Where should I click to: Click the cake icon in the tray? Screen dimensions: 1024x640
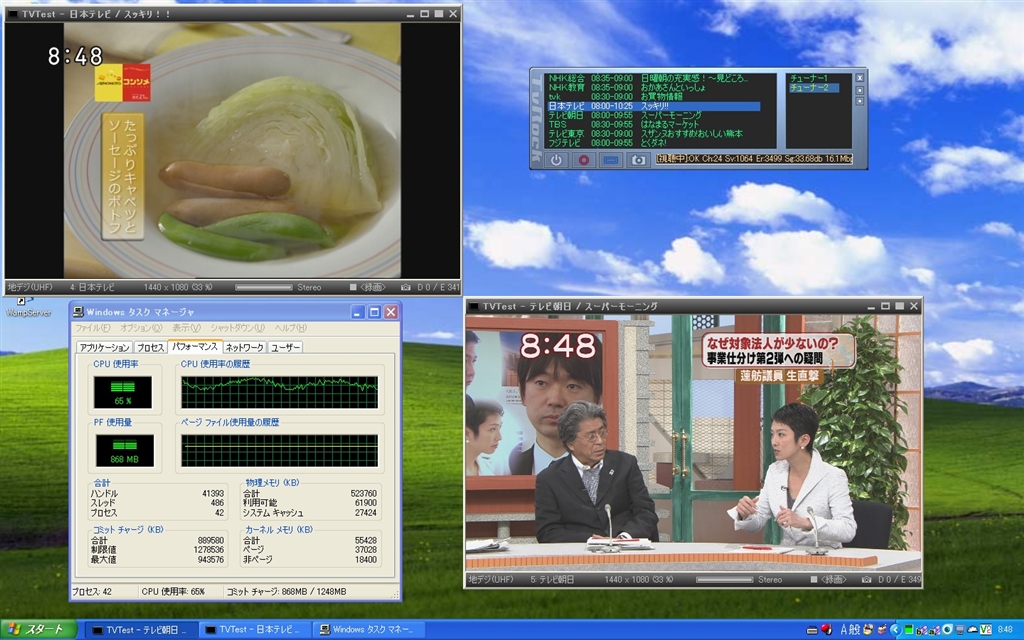pyautogui.click(x=882, y=630)
